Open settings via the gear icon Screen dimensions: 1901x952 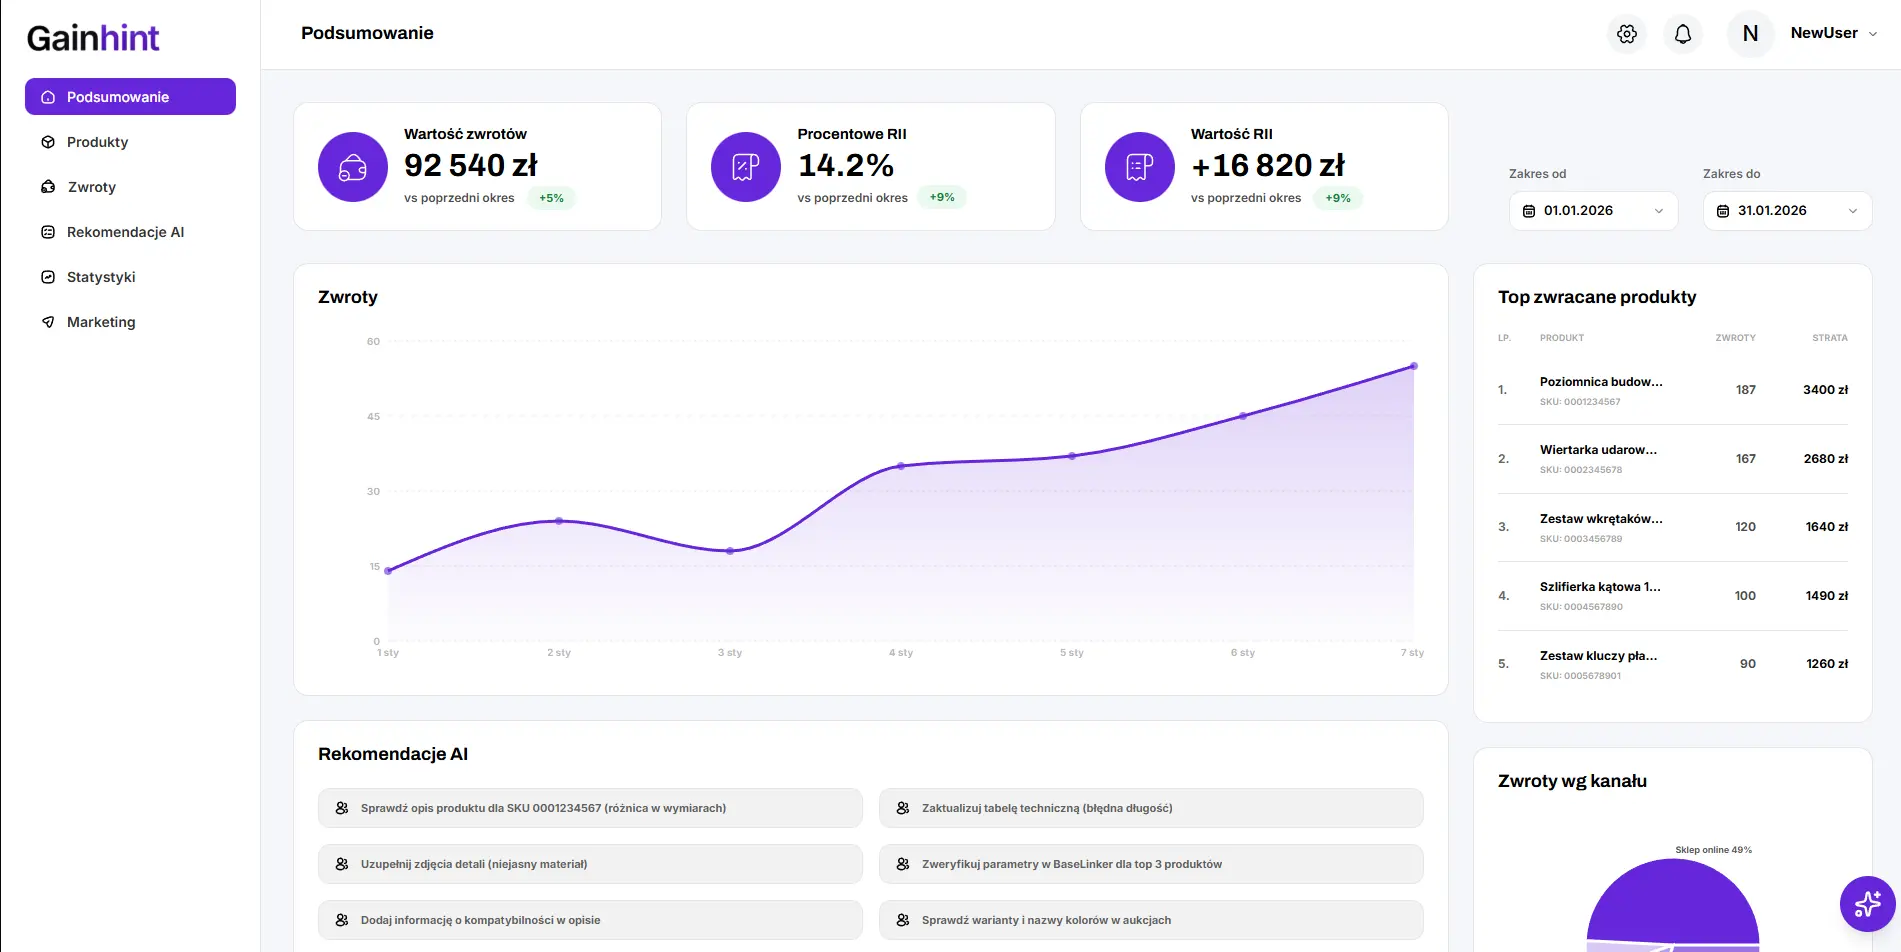pyautogui.click(x=1627, y=34)
